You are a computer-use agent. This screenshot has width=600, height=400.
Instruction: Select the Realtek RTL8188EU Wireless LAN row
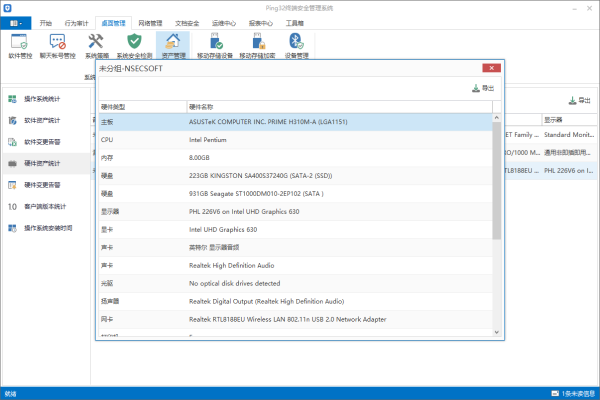point(295,320)
